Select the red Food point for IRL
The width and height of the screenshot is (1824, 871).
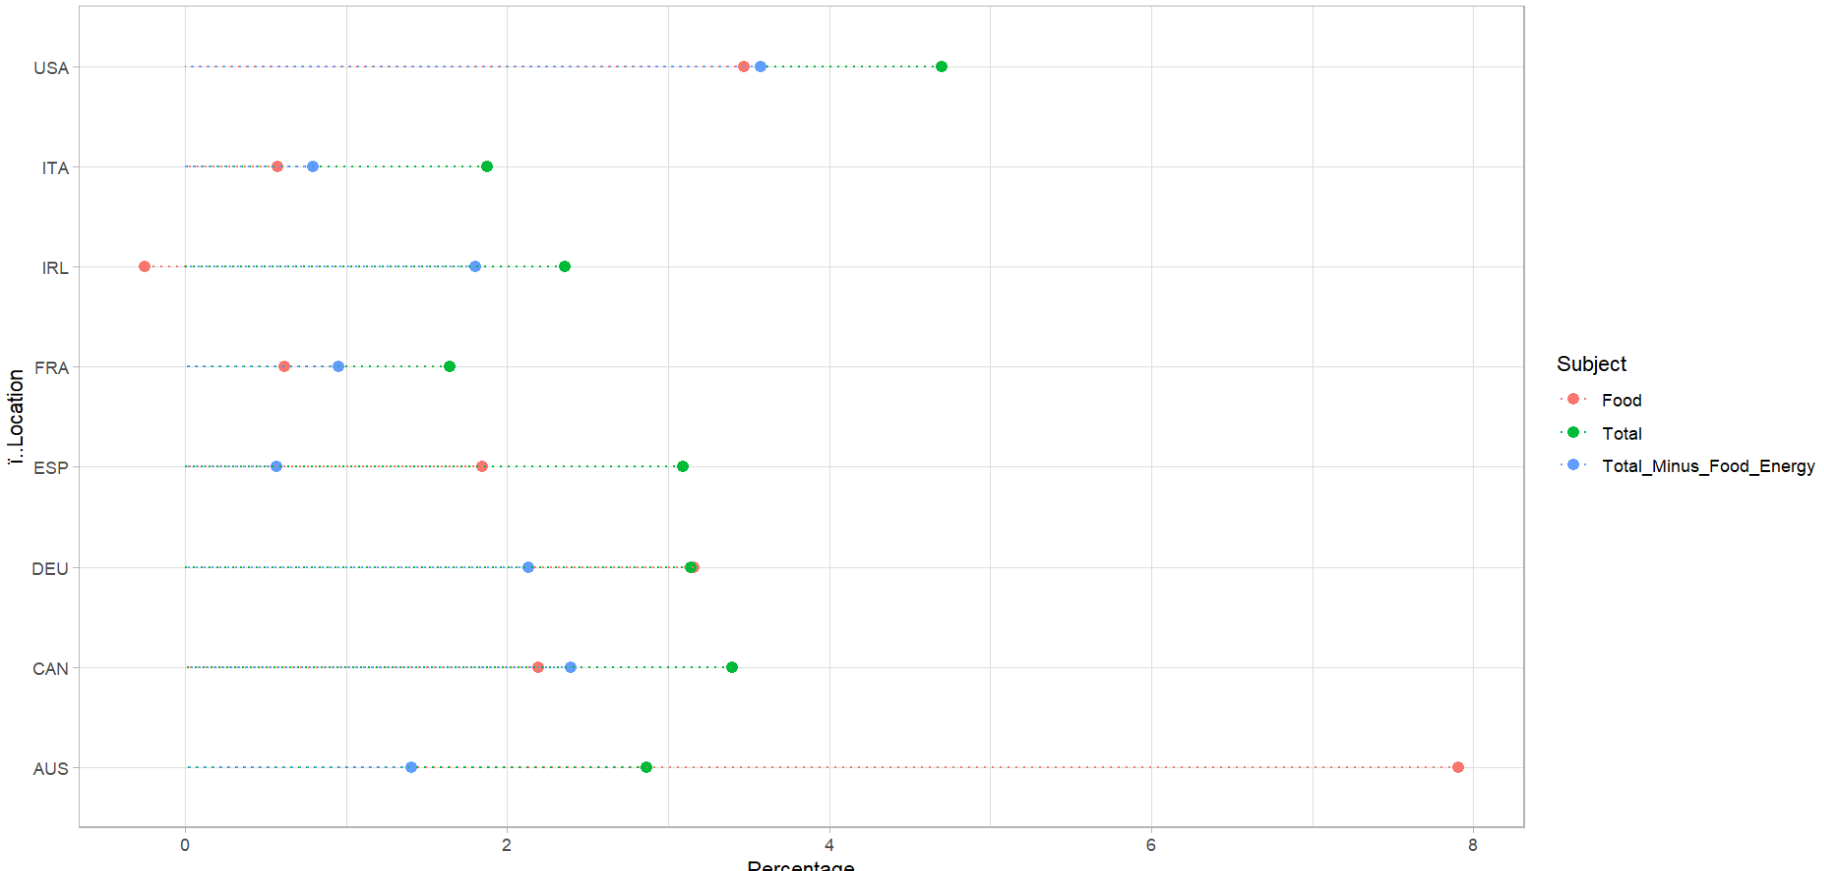[144, 267]
